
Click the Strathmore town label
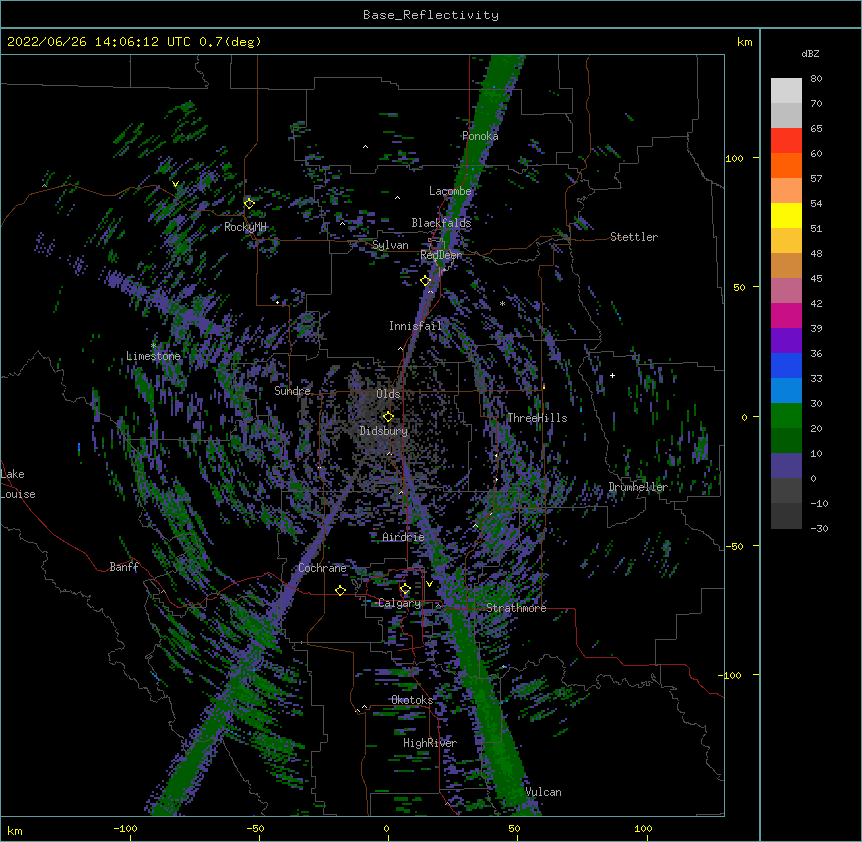(x=516, y=608)
